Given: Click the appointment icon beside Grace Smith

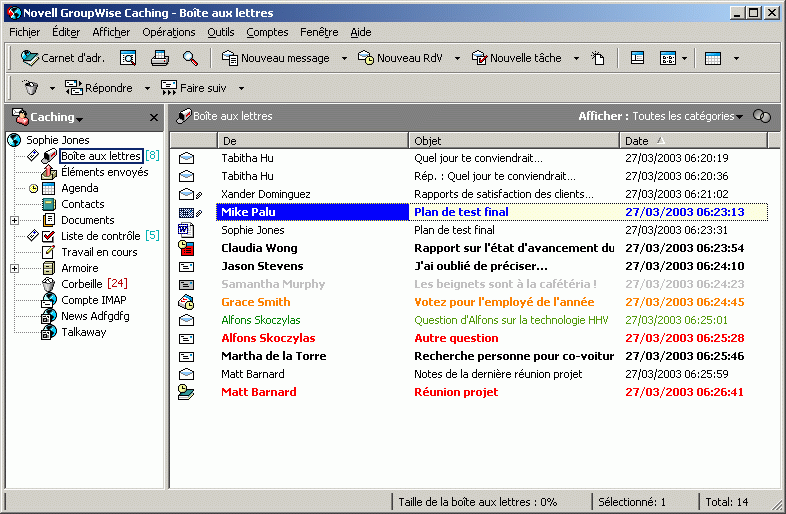Looking at the screenshot, I should pyautogui.click(x=186, y=302).
